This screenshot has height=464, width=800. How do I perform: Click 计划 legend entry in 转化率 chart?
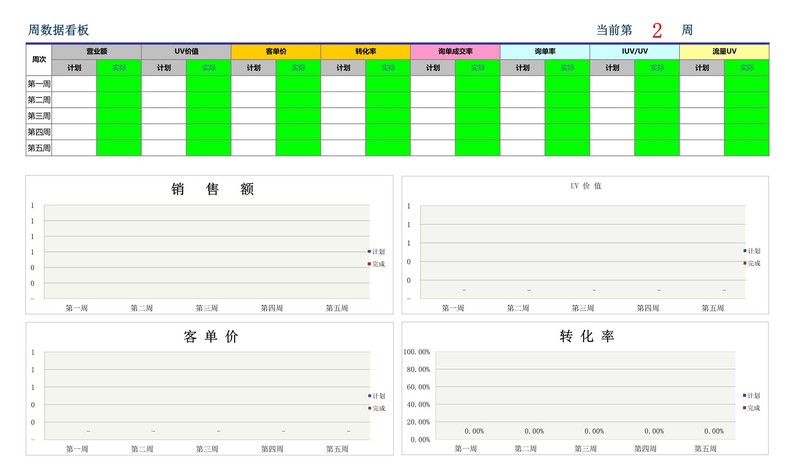752,396
